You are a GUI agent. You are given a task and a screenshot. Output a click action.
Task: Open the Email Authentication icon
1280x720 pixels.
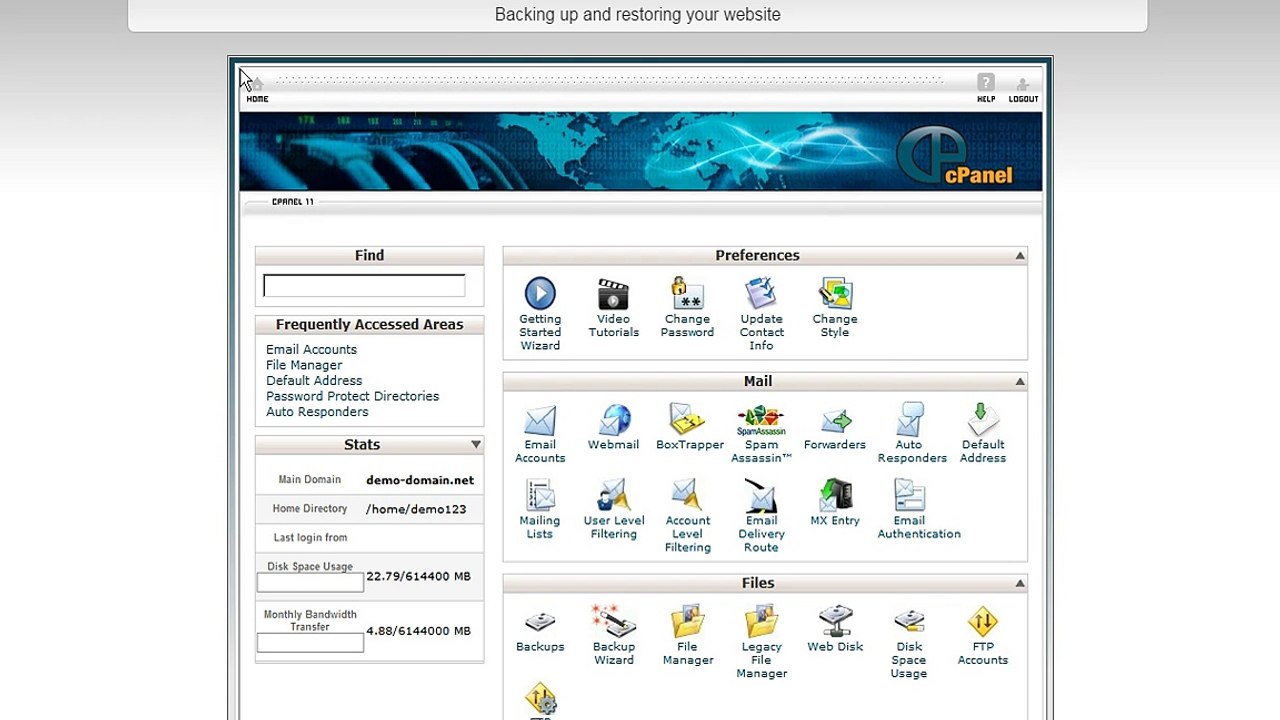pyautogui.click(x=910, y=496)
